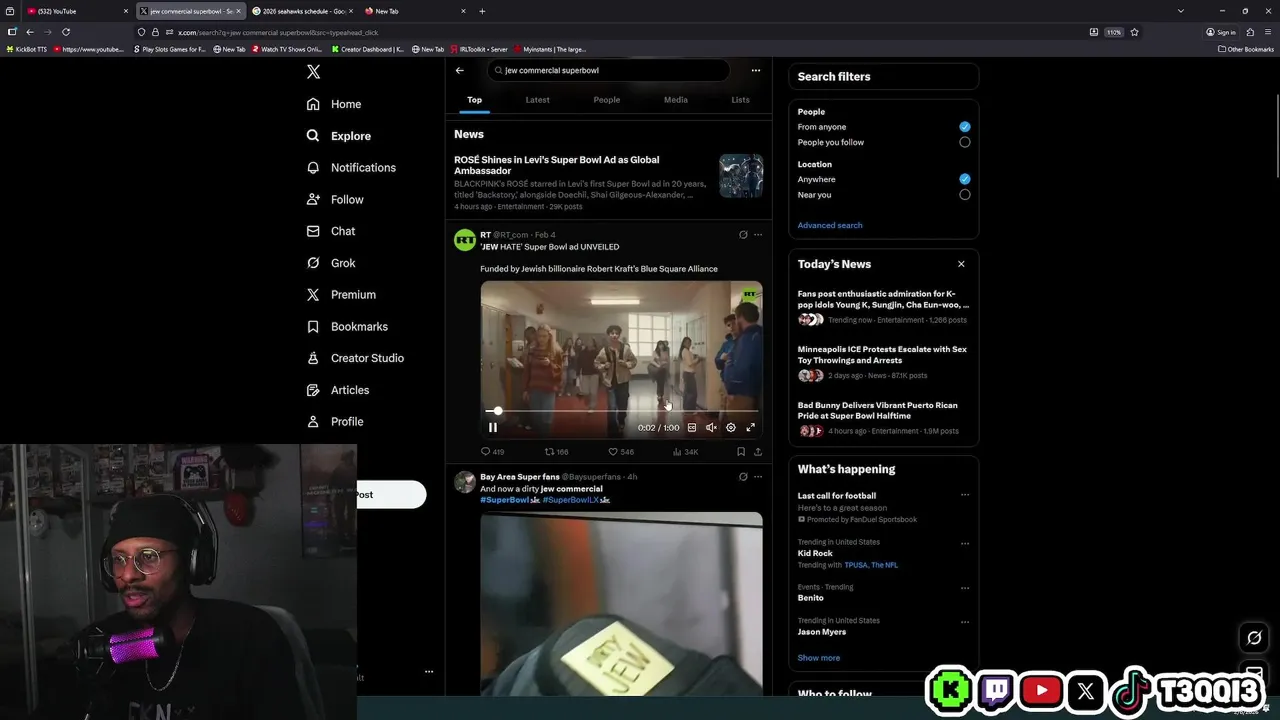Viewport: 1280px width, 720px height.
Task: Seek on the RT video progress bar
Action: pos(621,411)
